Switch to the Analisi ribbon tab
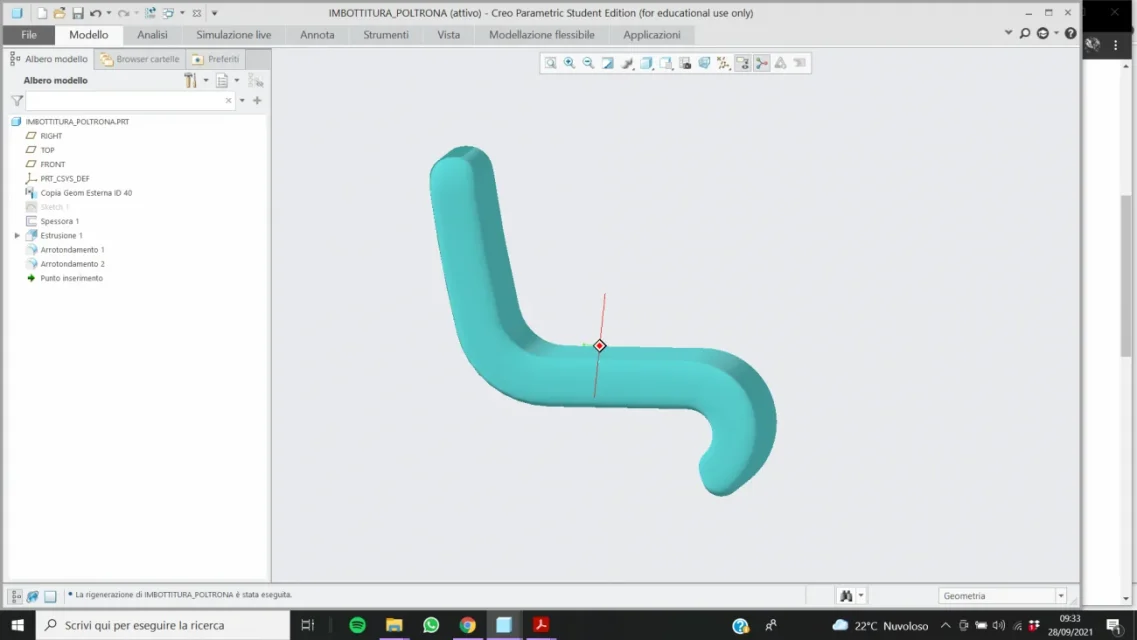1137x640 pixels. tap(152, 35)
